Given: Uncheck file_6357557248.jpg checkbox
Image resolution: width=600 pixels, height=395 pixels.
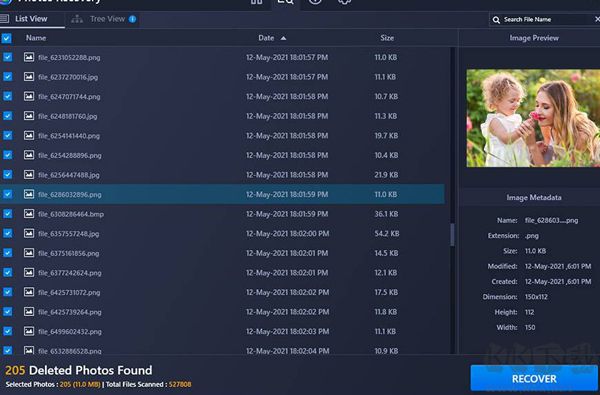Looking at the screenshot, I should point(8,233).
